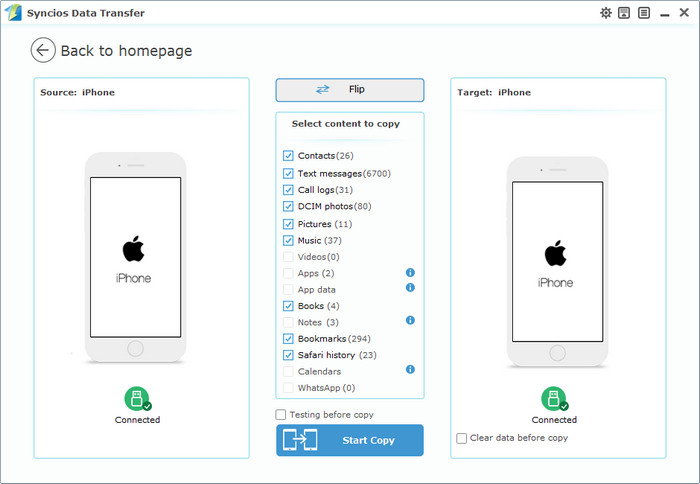This screenshot has height=484, width=700.
Task: Uncheck the Bookmarks checkbox
Action: (x=288, y=338)
